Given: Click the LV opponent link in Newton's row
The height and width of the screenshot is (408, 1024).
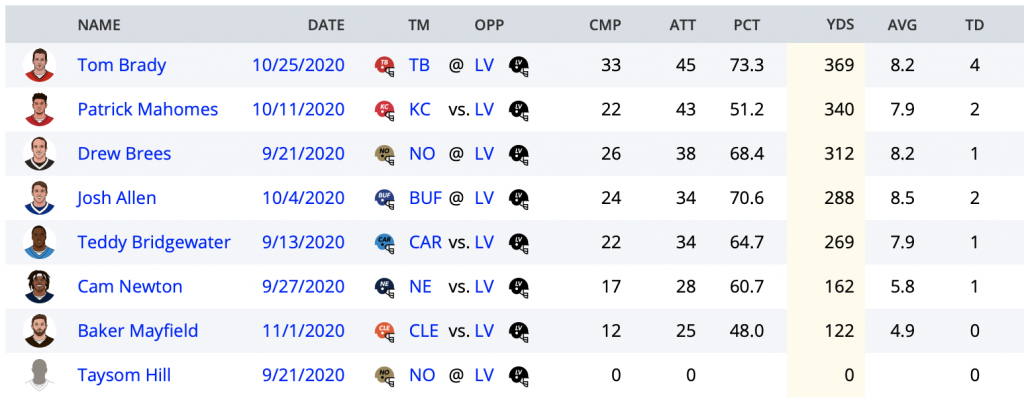Looking at the screenshot, I should 484,287.
